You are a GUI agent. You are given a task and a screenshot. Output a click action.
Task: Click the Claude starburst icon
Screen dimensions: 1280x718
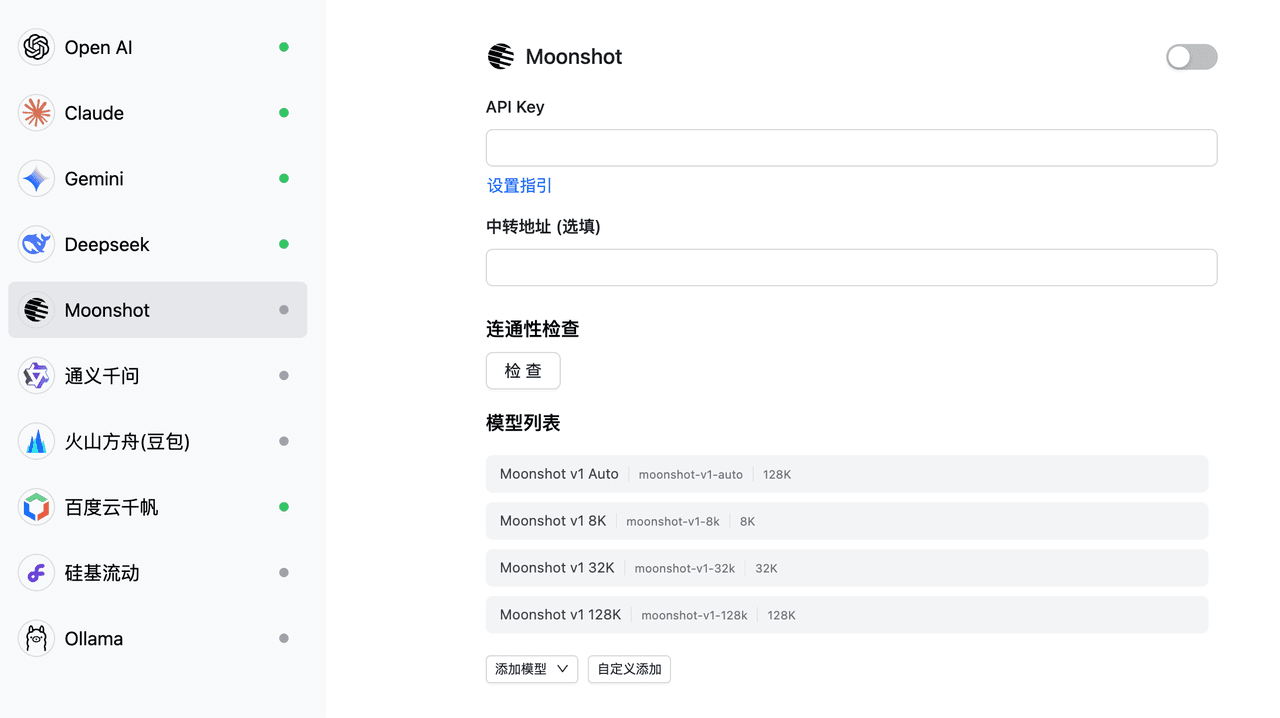(x=36, y=113)
